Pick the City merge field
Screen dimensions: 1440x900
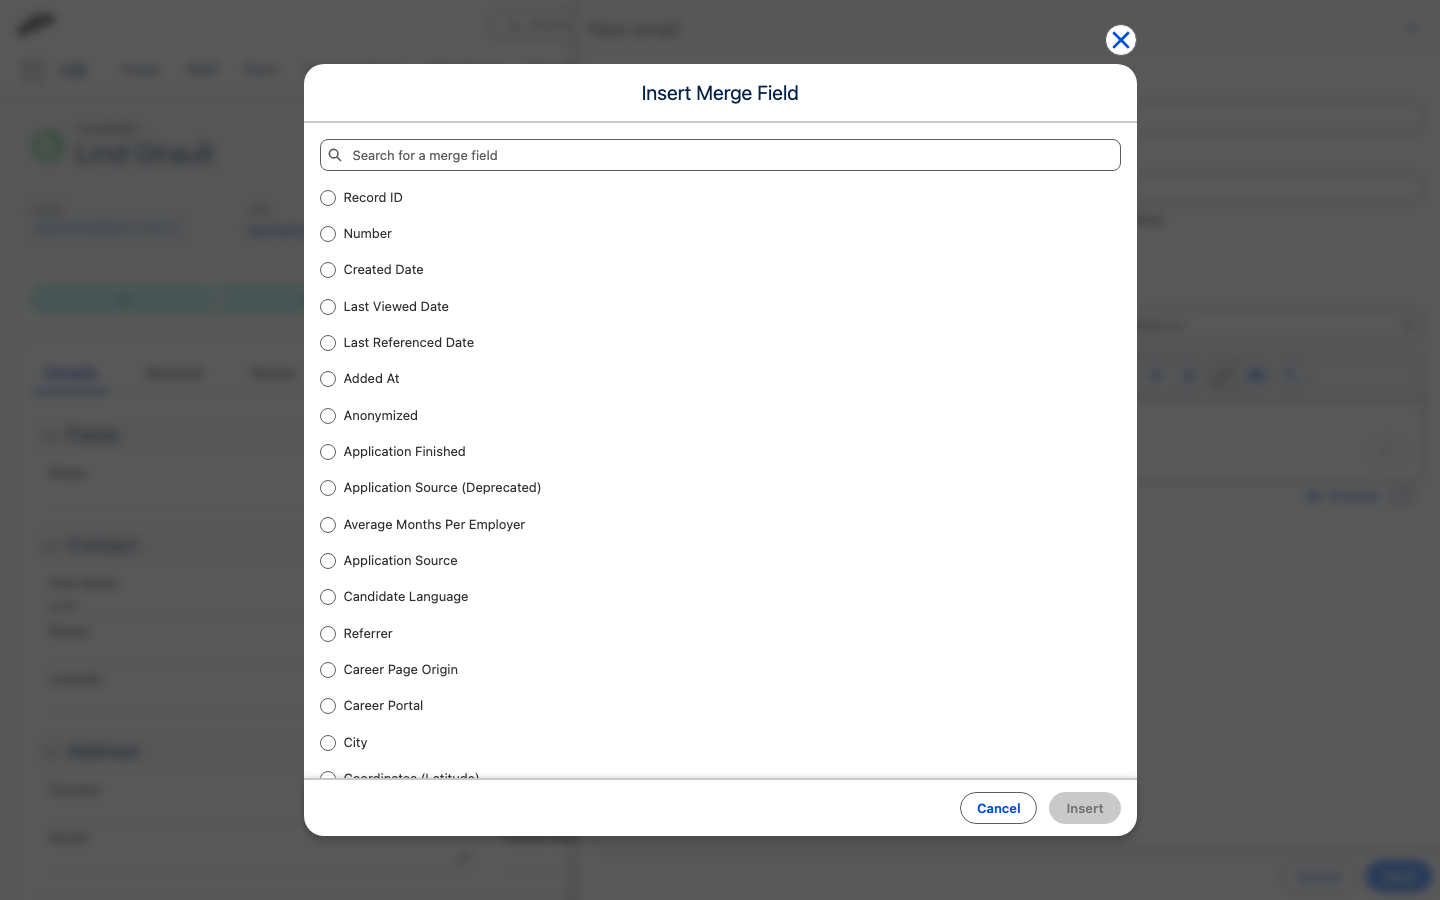pos(328,743)
